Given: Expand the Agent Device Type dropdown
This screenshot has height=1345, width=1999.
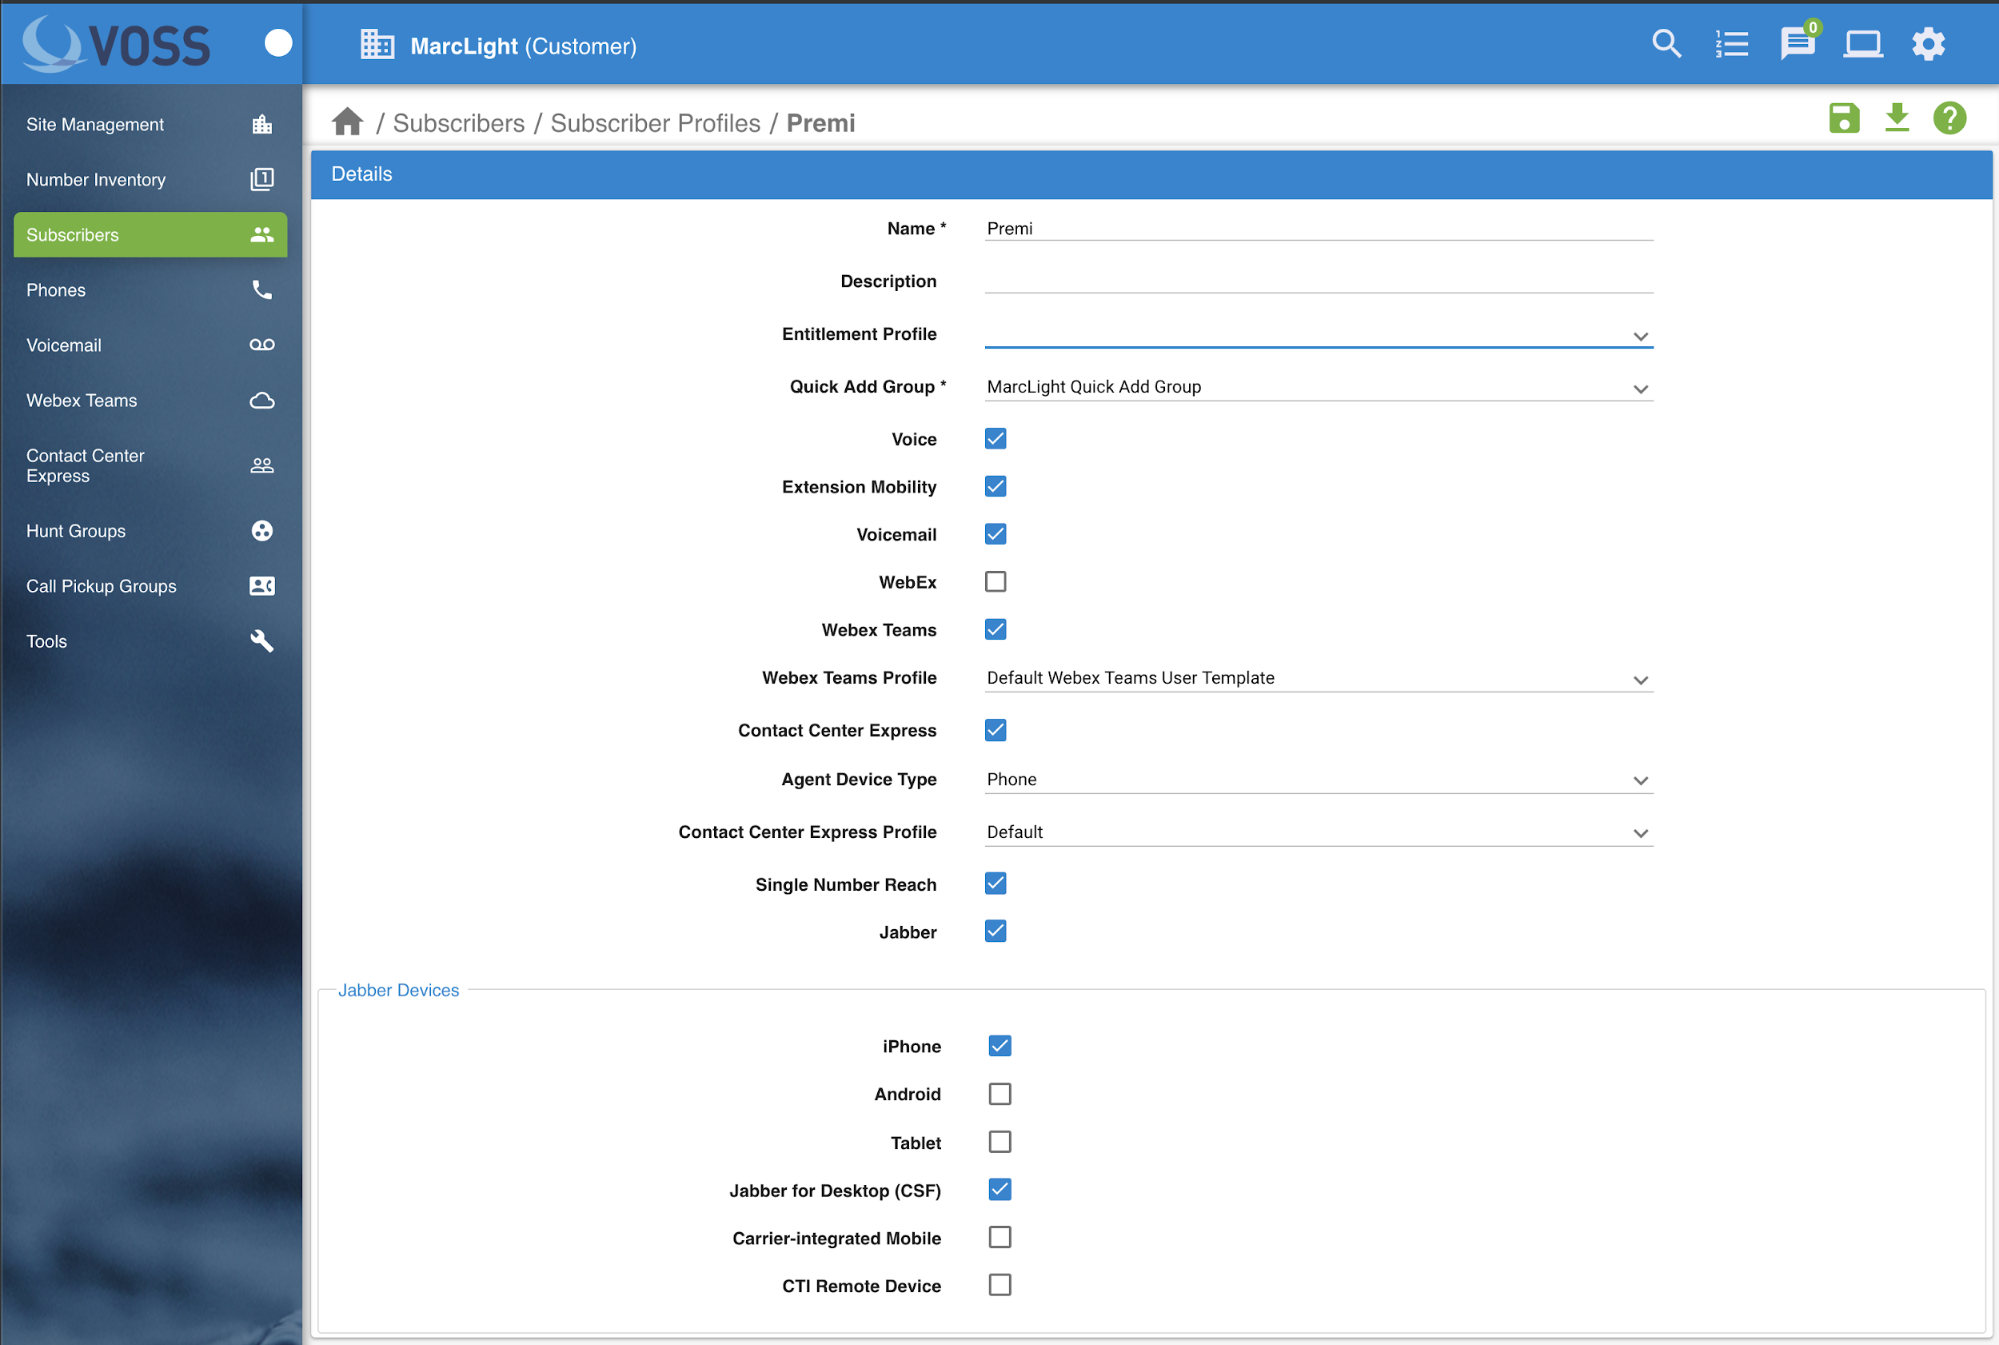Looking at the screenshot, I should pyautogui.click(x=1318, y=780).
